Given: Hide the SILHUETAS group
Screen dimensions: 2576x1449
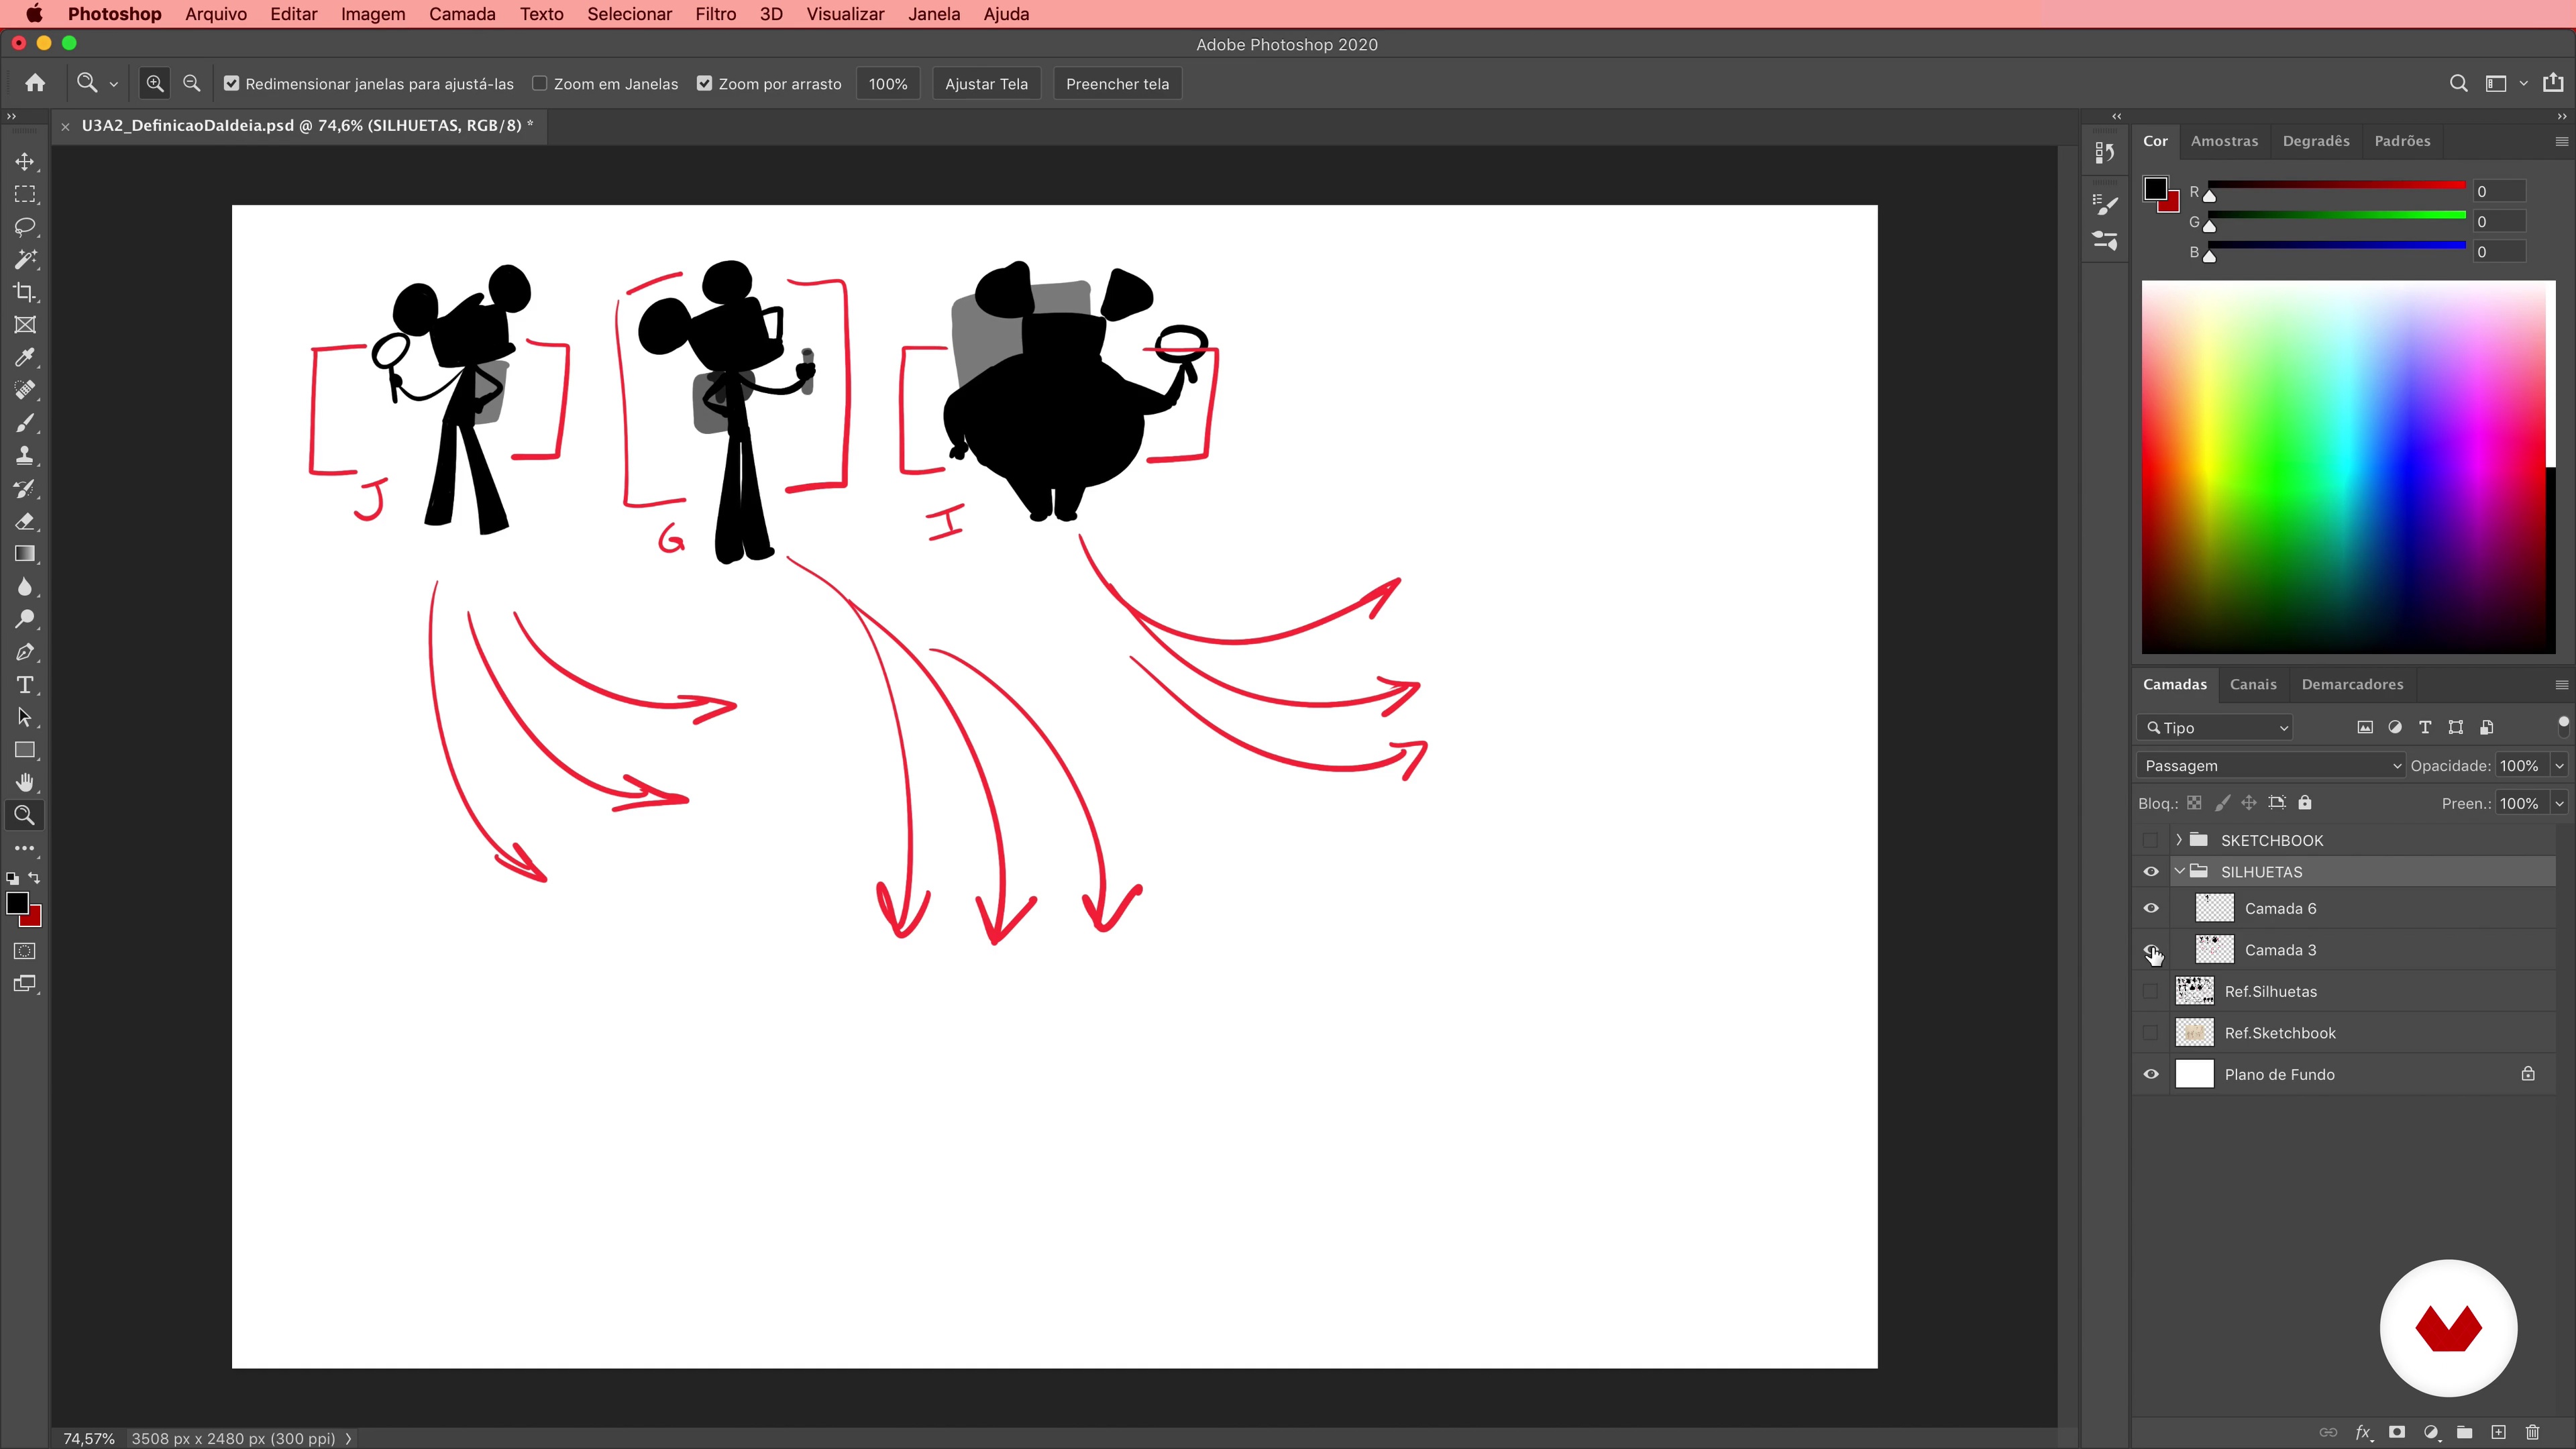Looking at the screenshot, I should (2151, 872).
